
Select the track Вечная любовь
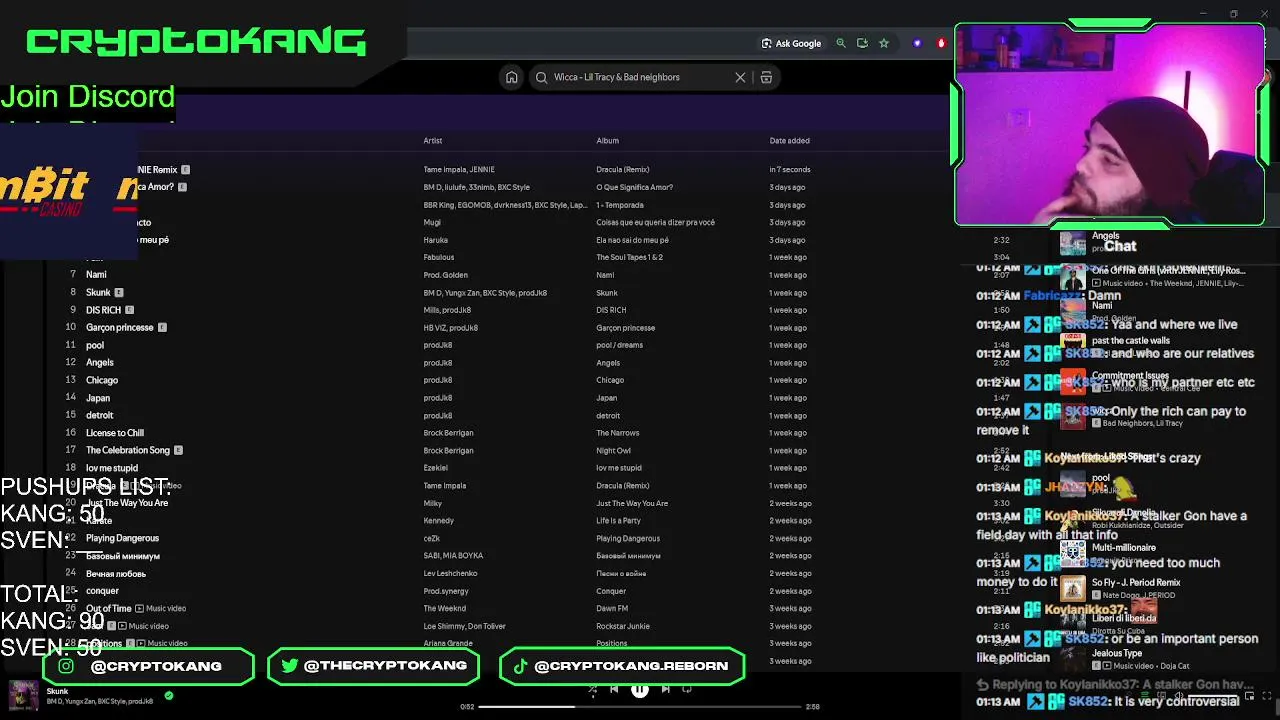point(116,574)
